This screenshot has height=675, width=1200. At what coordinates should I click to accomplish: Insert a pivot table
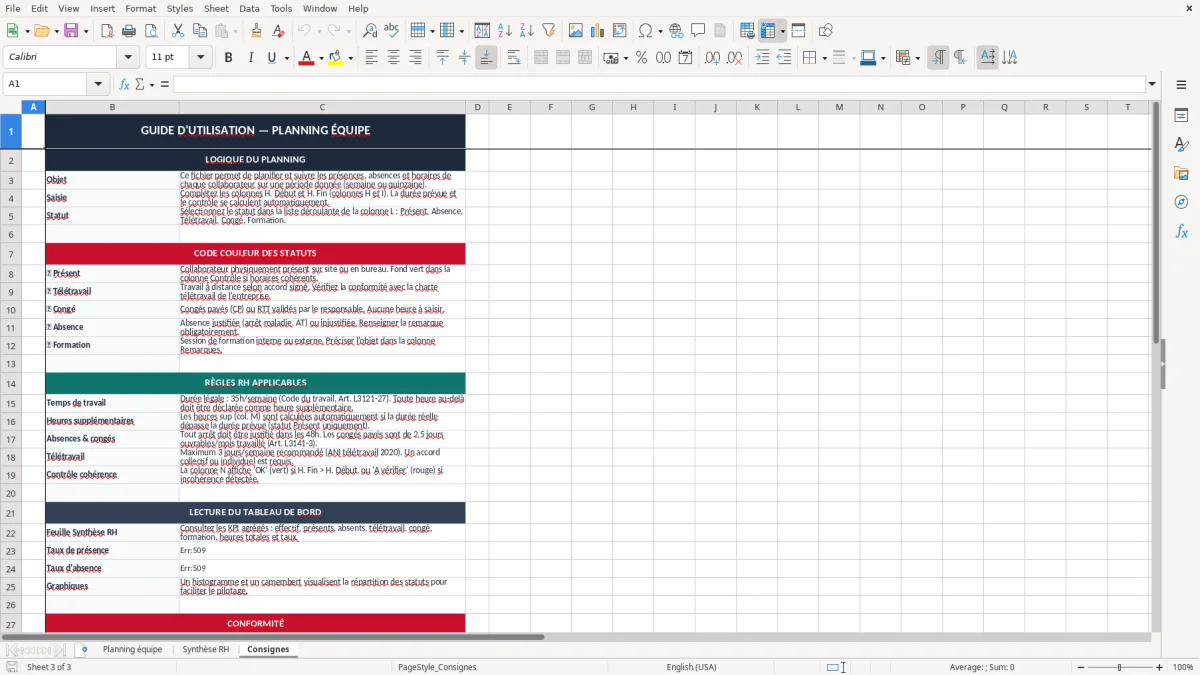coord(620,31)
